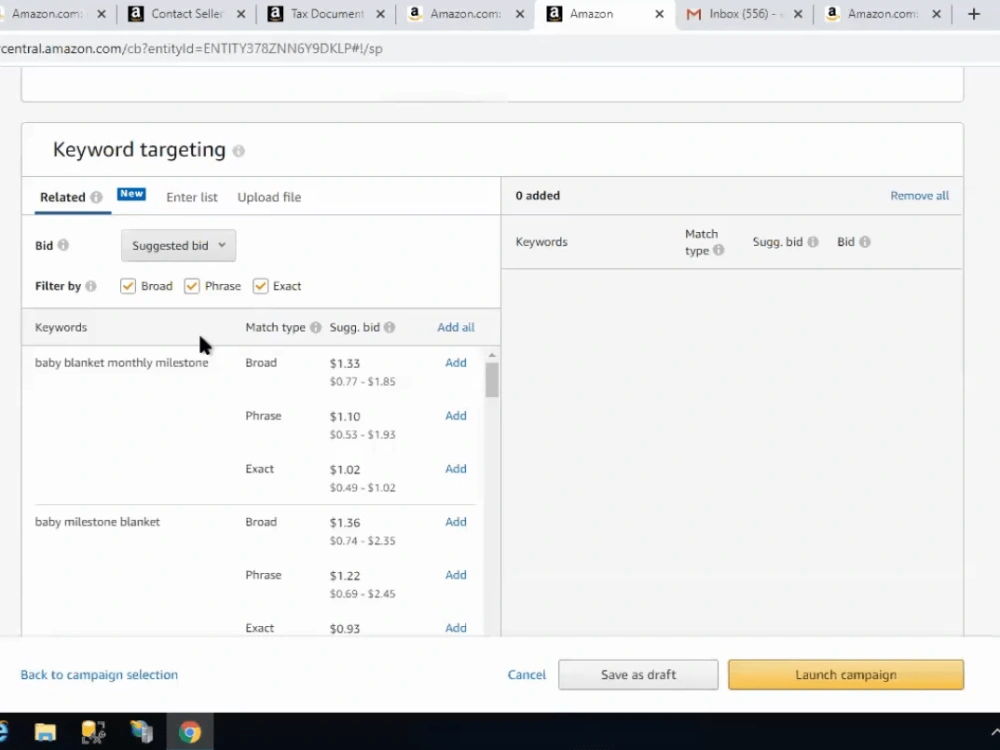1000x750 pixels.
Task: Click keyword text baby blanket monthly milestone
Action: click(121, 362)
